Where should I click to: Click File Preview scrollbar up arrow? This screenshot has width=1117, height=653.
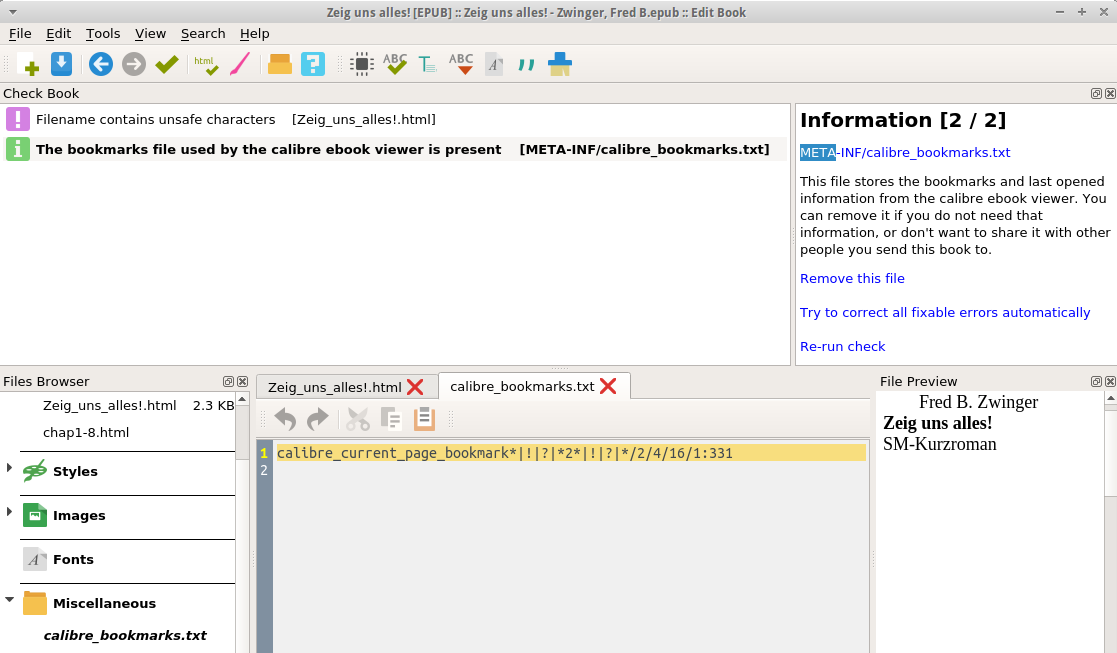[1110, 399]
